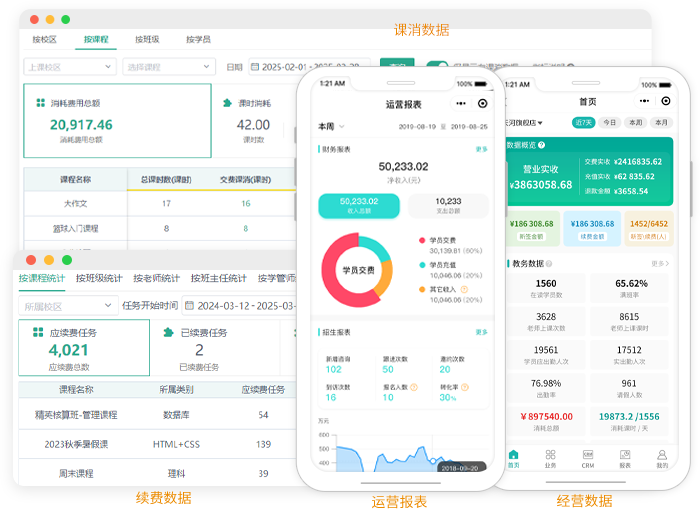The height and width of the screenshot is (509, 700).
Task: Click the 任务开始时间 range input 2024-03-12
Action: [241, 306]
